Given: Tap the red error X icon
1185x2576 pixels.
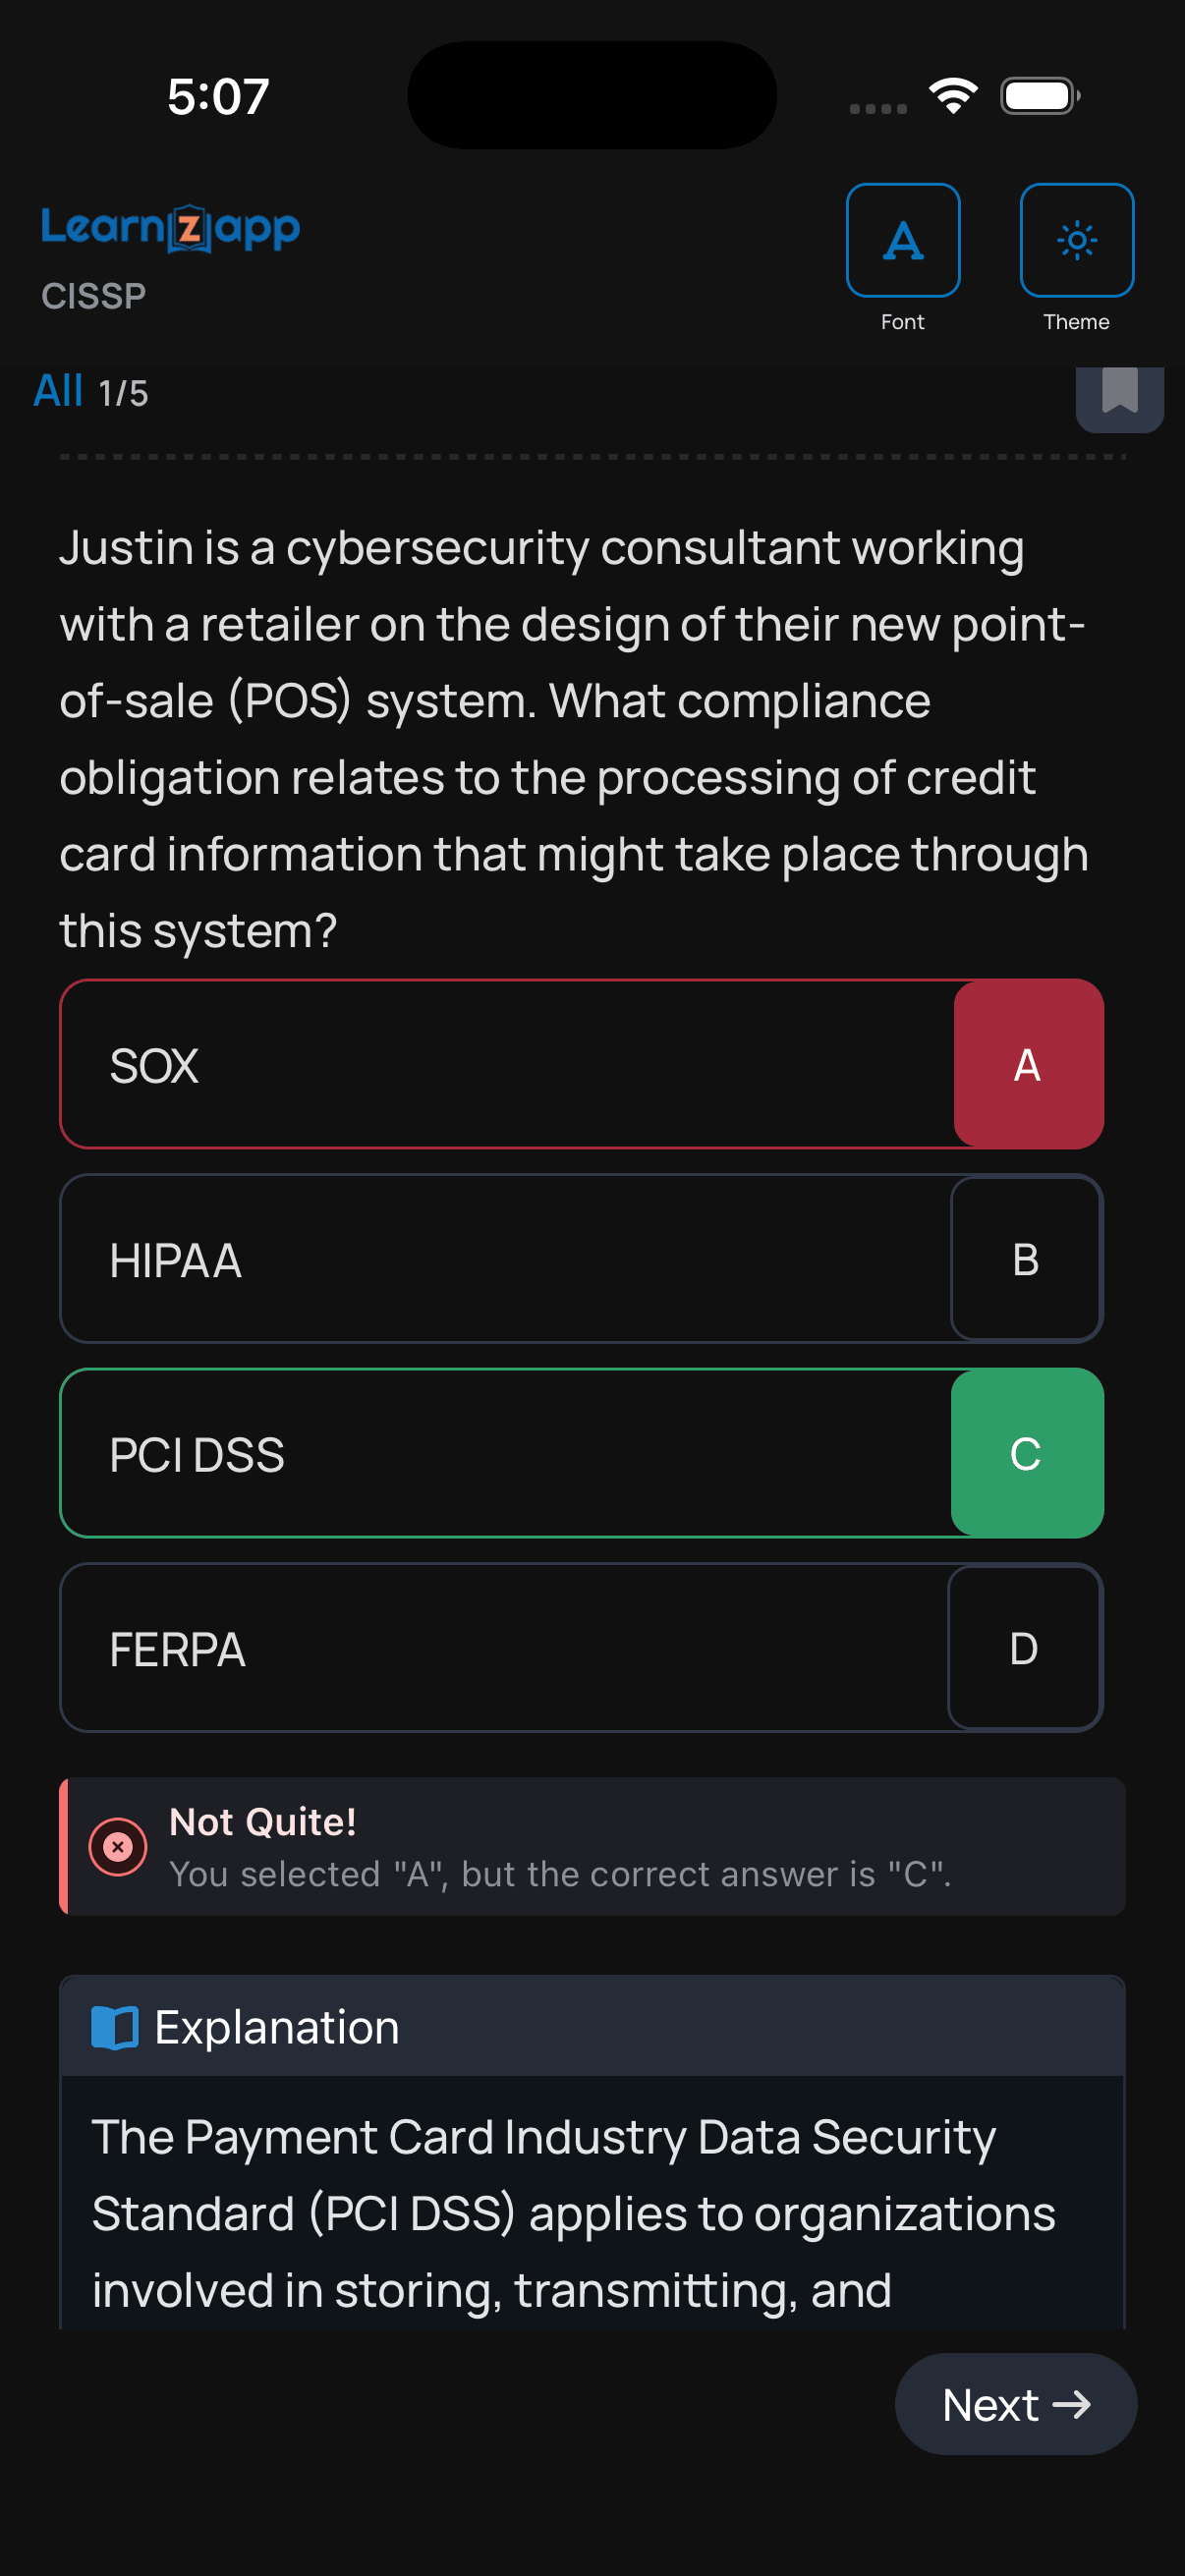Looking at the screenshot, I should tap(118, 1846).
